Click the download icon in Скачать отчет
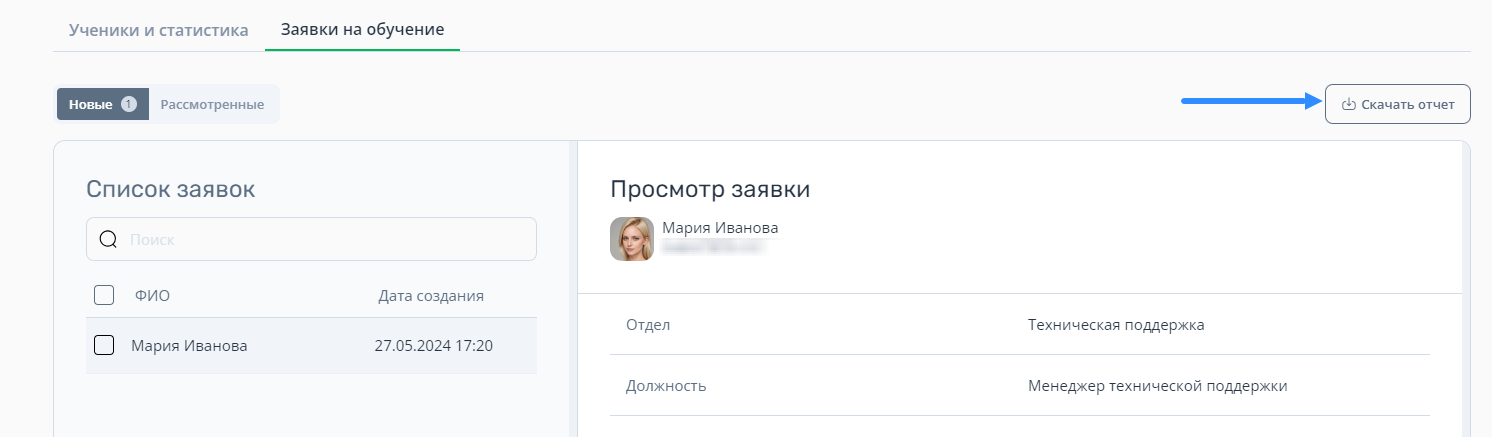Image resolution: width=1492 pixels, height=437 pixels. point(1348,104)
